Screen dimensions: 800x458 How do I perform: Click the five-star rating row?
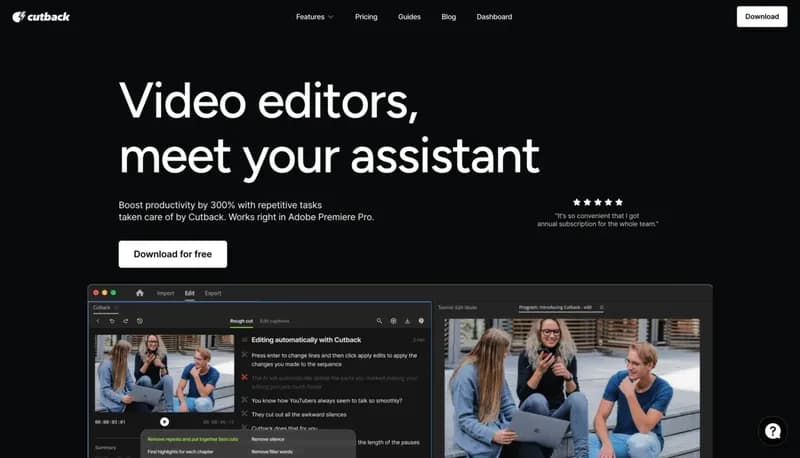(x=597, y=202)
